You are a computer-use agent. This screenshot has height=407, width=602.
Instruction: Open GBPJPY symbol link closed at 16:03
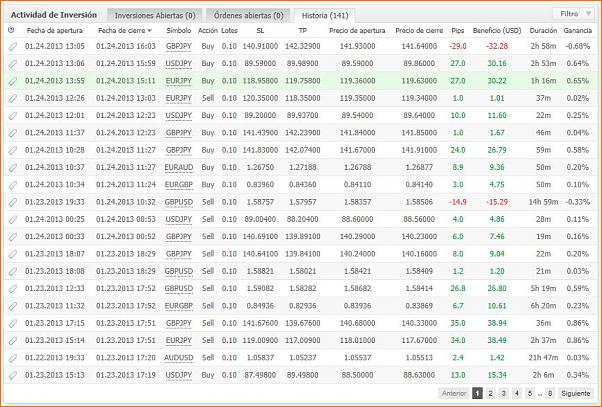(x=179, y=46)
